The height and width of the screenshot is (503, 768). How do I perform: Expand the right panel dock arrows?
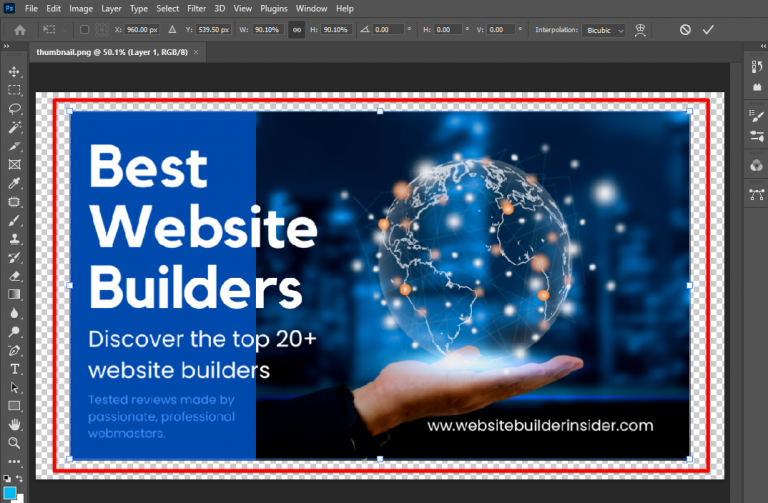tap(763, 46)
